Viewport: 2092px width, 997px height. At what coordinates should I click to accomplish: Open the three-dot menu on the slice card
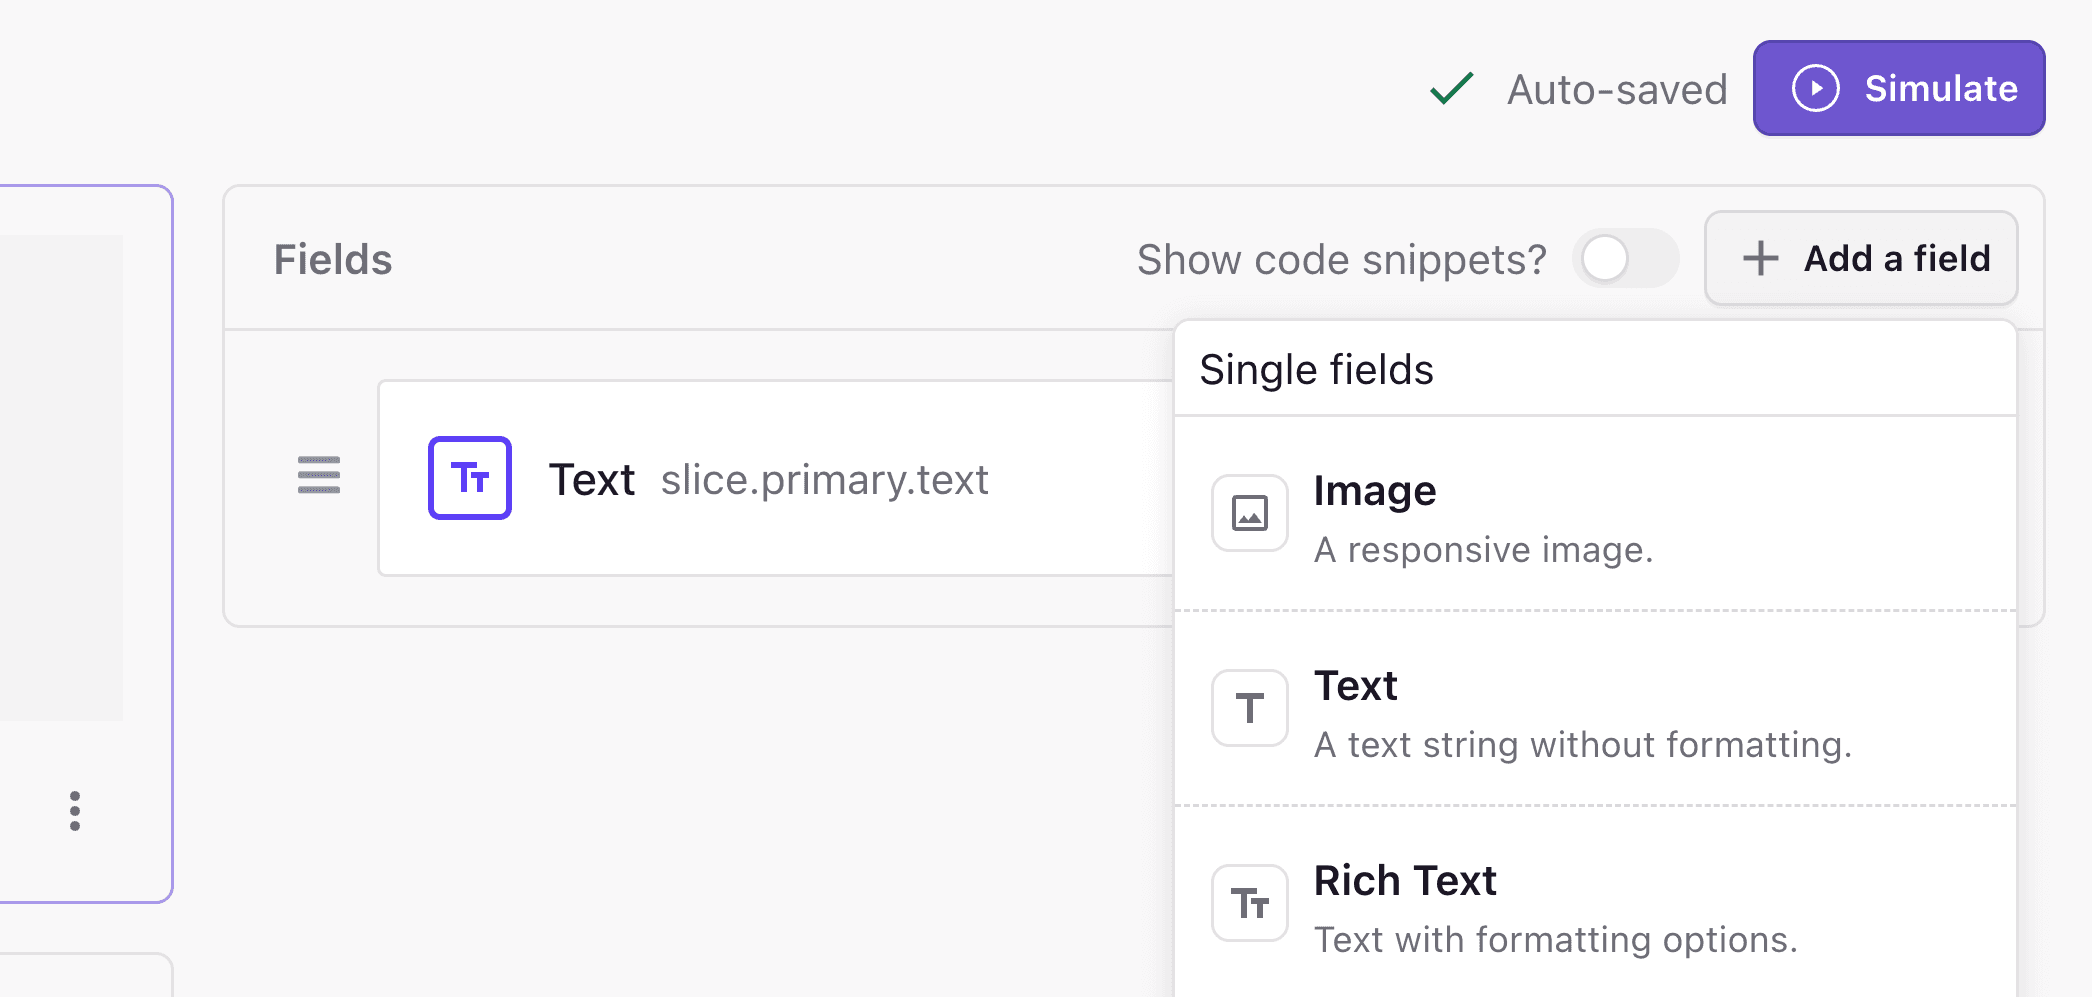[75, 811]
